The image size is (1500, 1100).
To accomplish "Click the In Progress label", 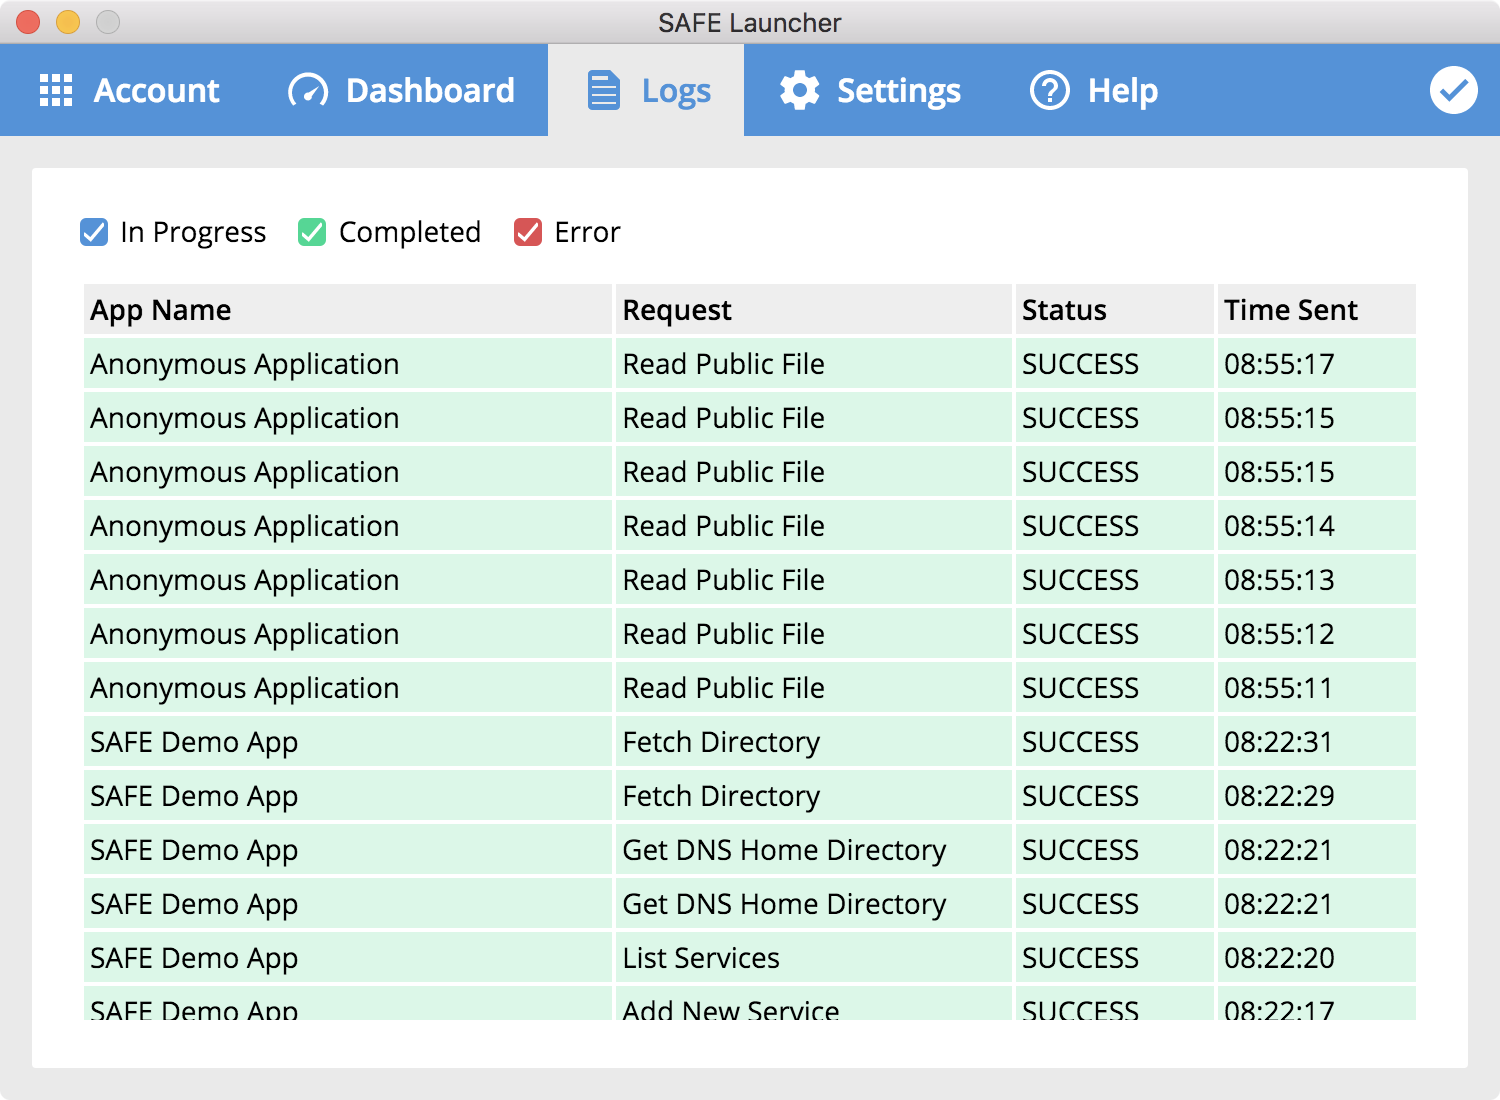I will pyautogui.click(x=193, y=232).
